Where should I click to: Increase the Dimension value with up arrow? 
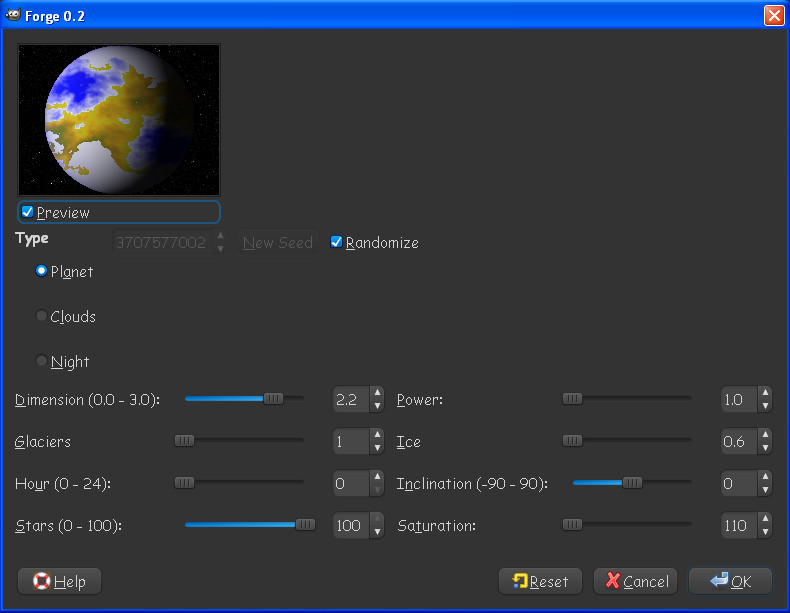[x=377, y=394]
